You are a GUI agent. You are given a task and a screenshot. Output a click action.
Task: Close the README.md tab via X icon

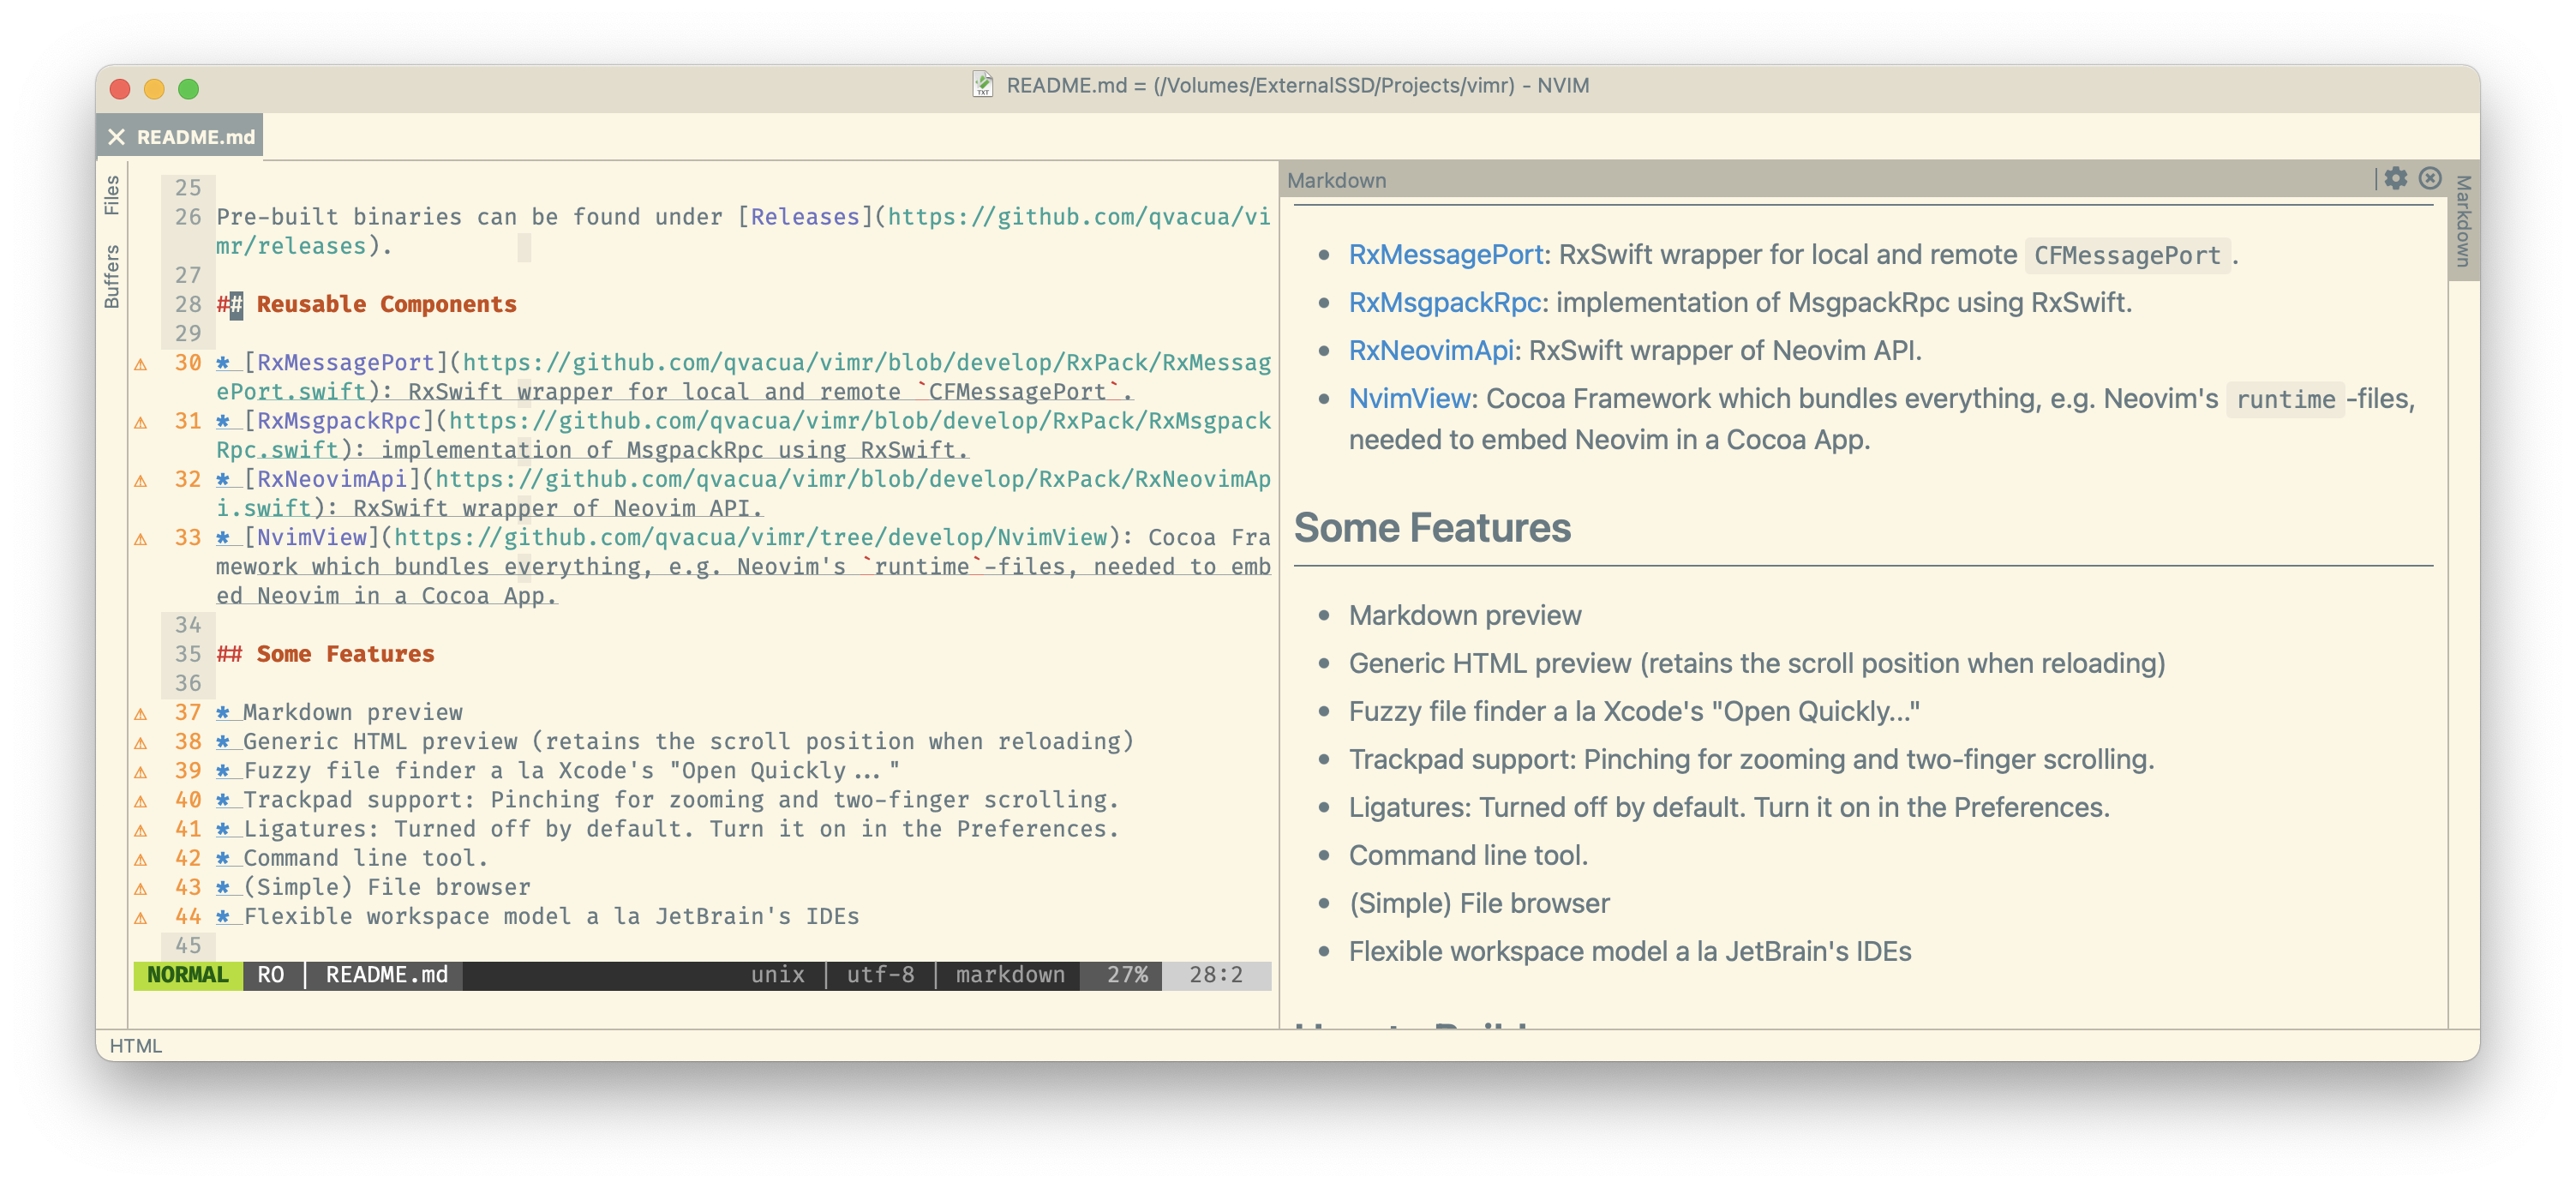coord(117,137)
